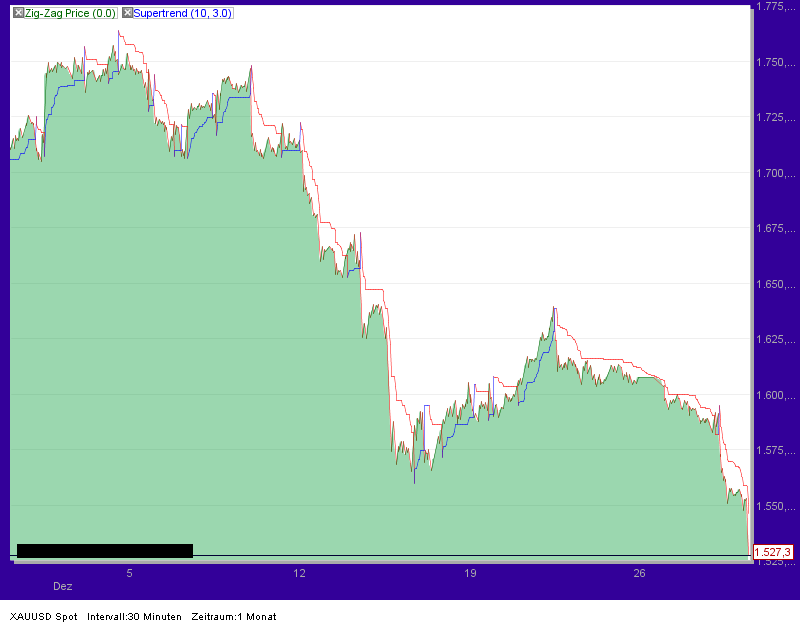Remove the Supertrend indicator
800x625 pixels.
tap(128, 12)
